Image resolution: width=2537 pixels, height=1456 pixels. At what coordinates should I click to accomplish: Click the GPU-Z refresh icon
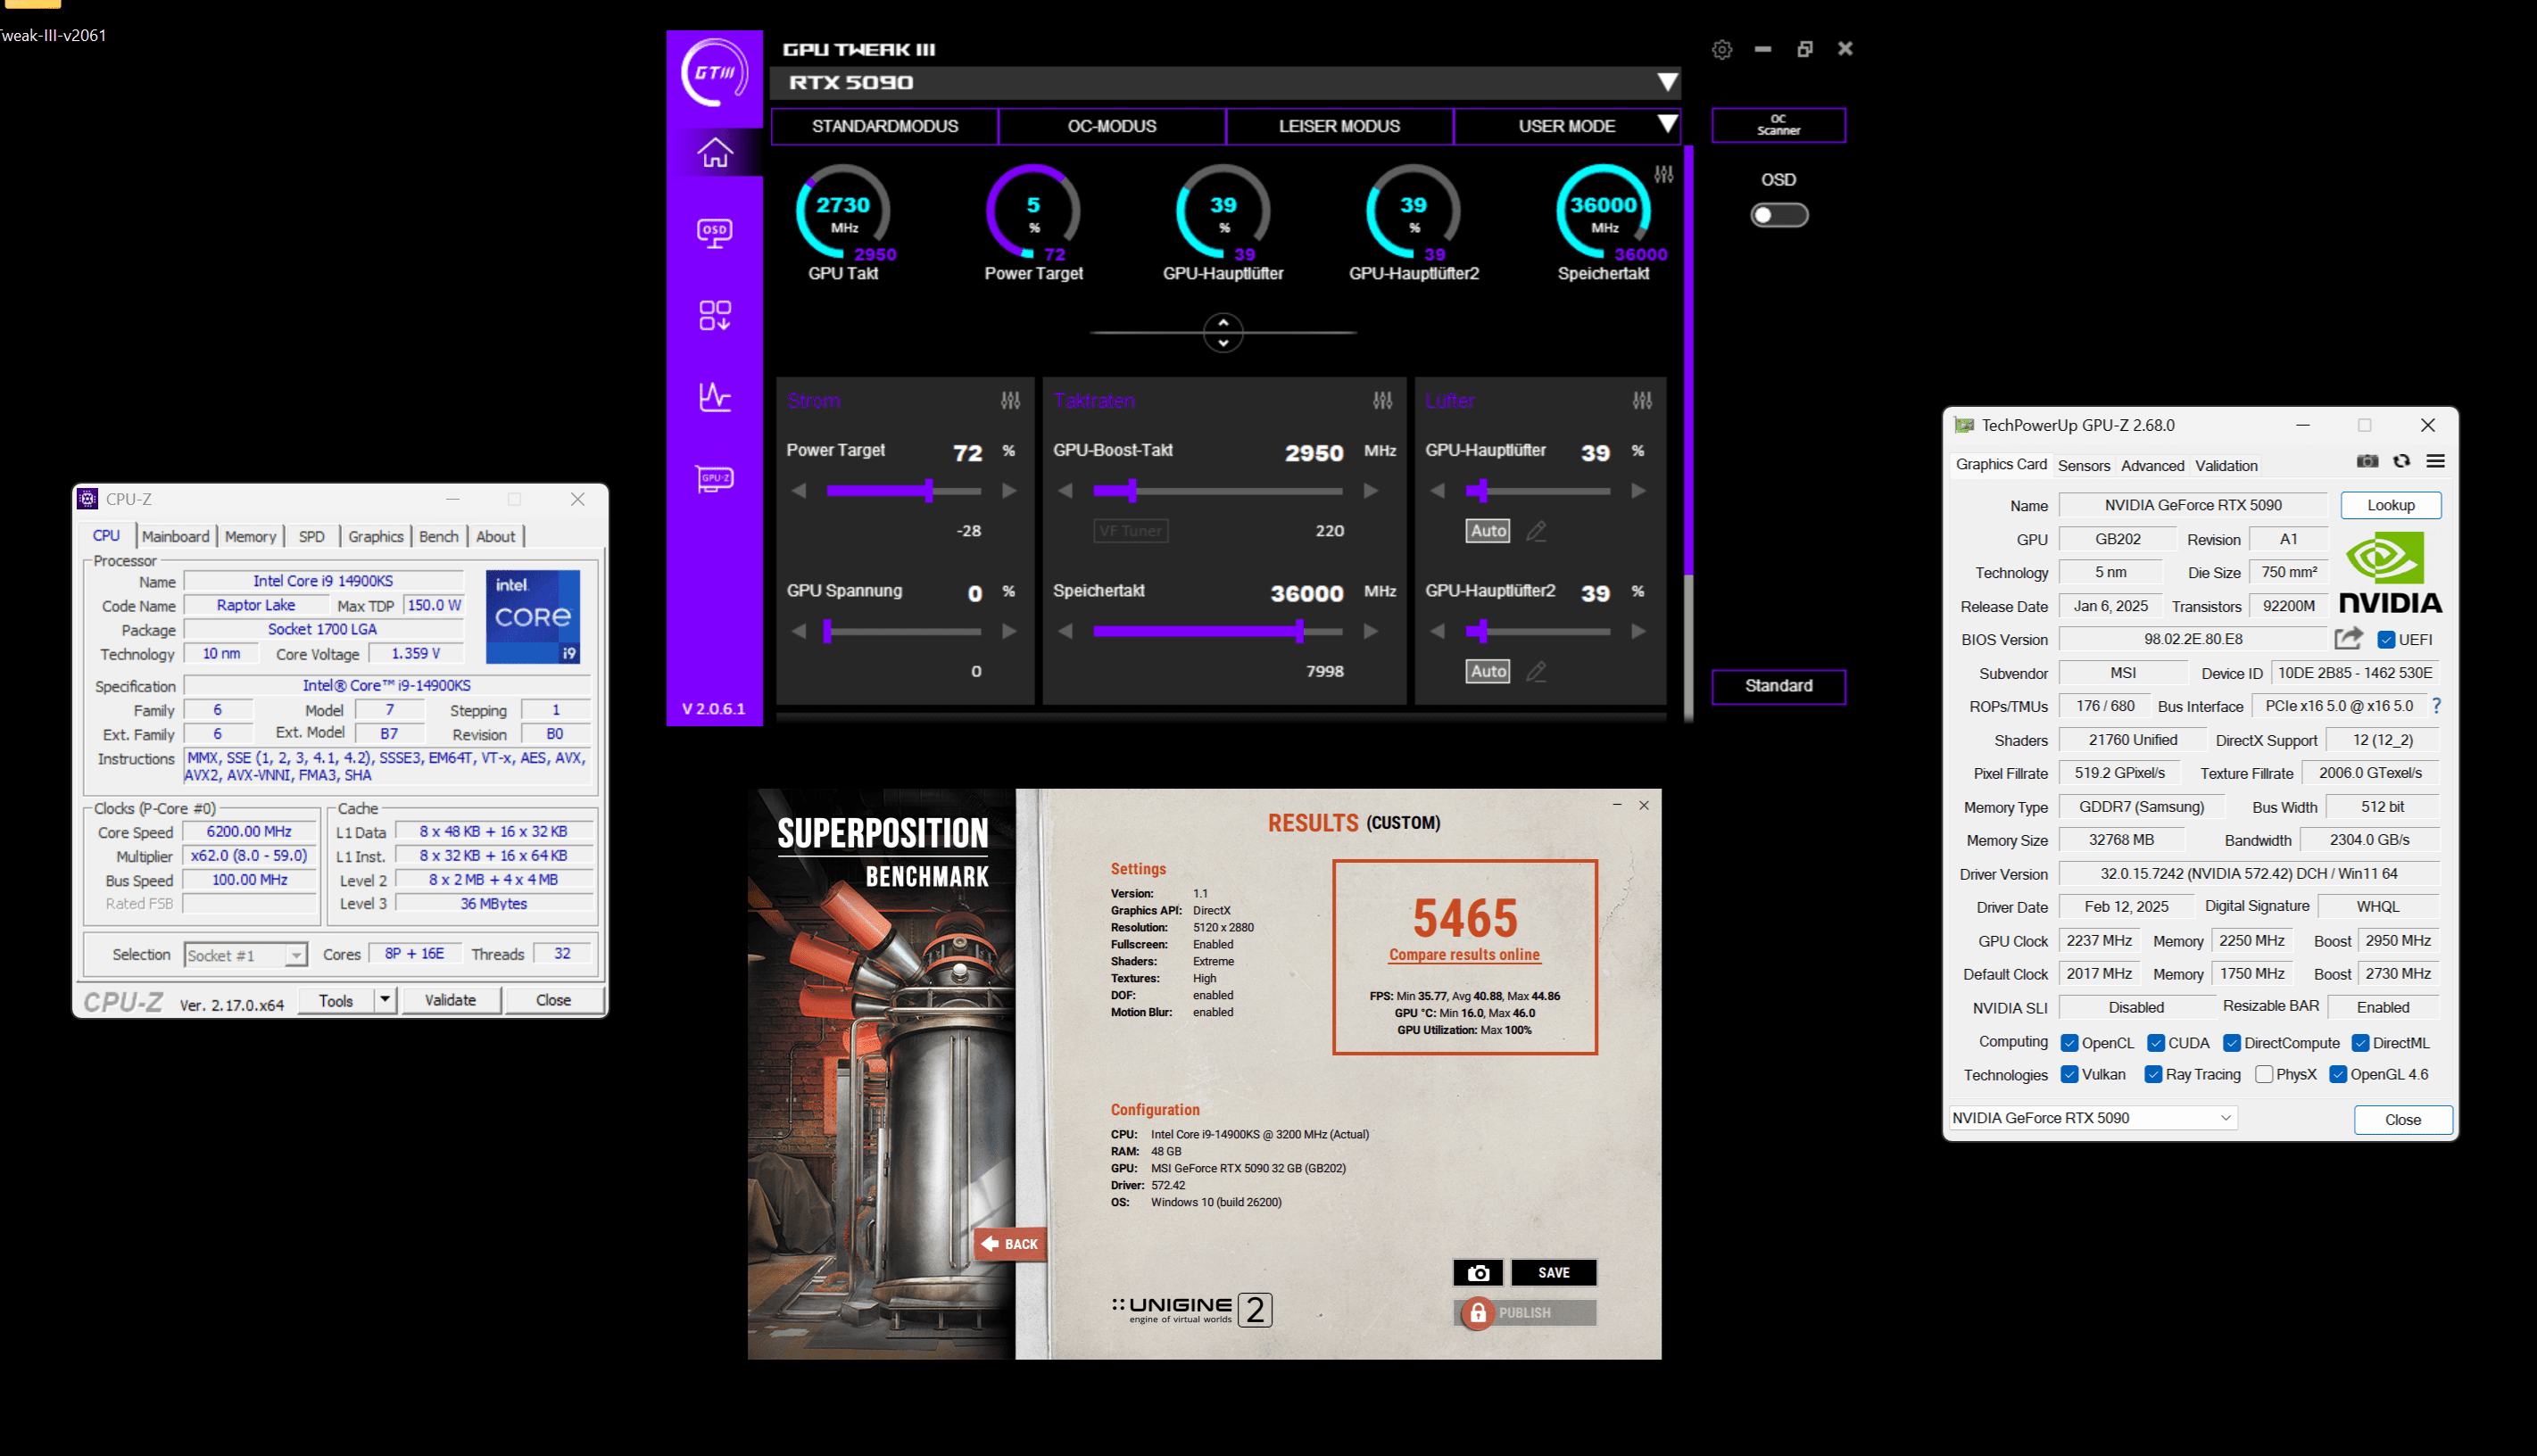click(2401, 461)
